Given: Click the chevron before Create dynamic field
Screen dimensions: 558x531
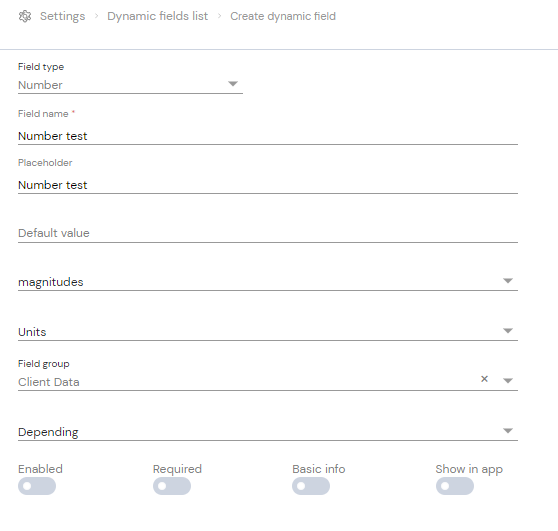Looking at the screenshot, I should click(220, 16).
